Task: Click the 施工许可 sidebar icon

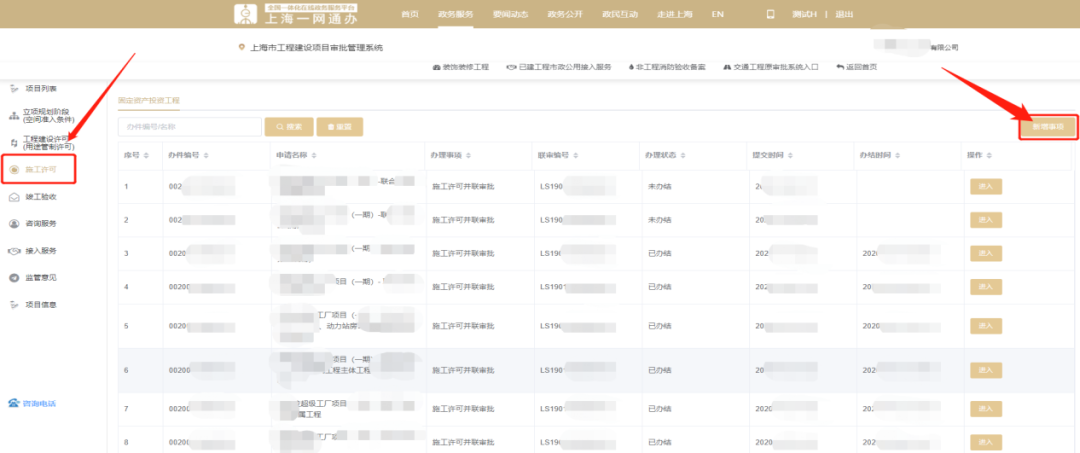Action: [x=14, y=170]
